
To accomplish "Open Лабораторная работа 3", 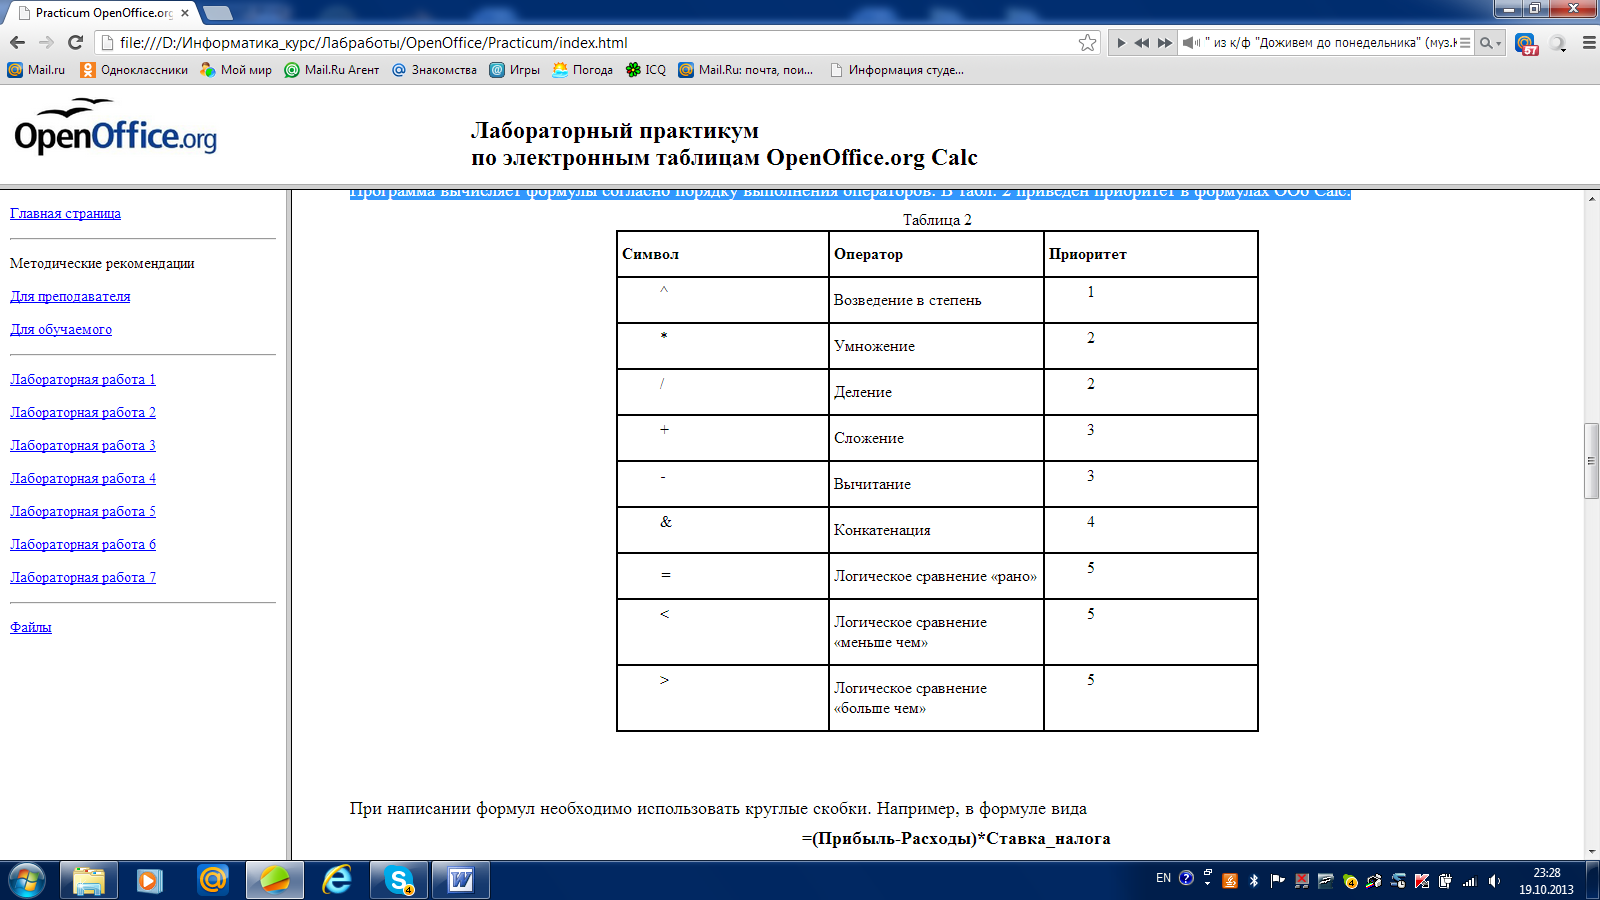I will point(83,445).
